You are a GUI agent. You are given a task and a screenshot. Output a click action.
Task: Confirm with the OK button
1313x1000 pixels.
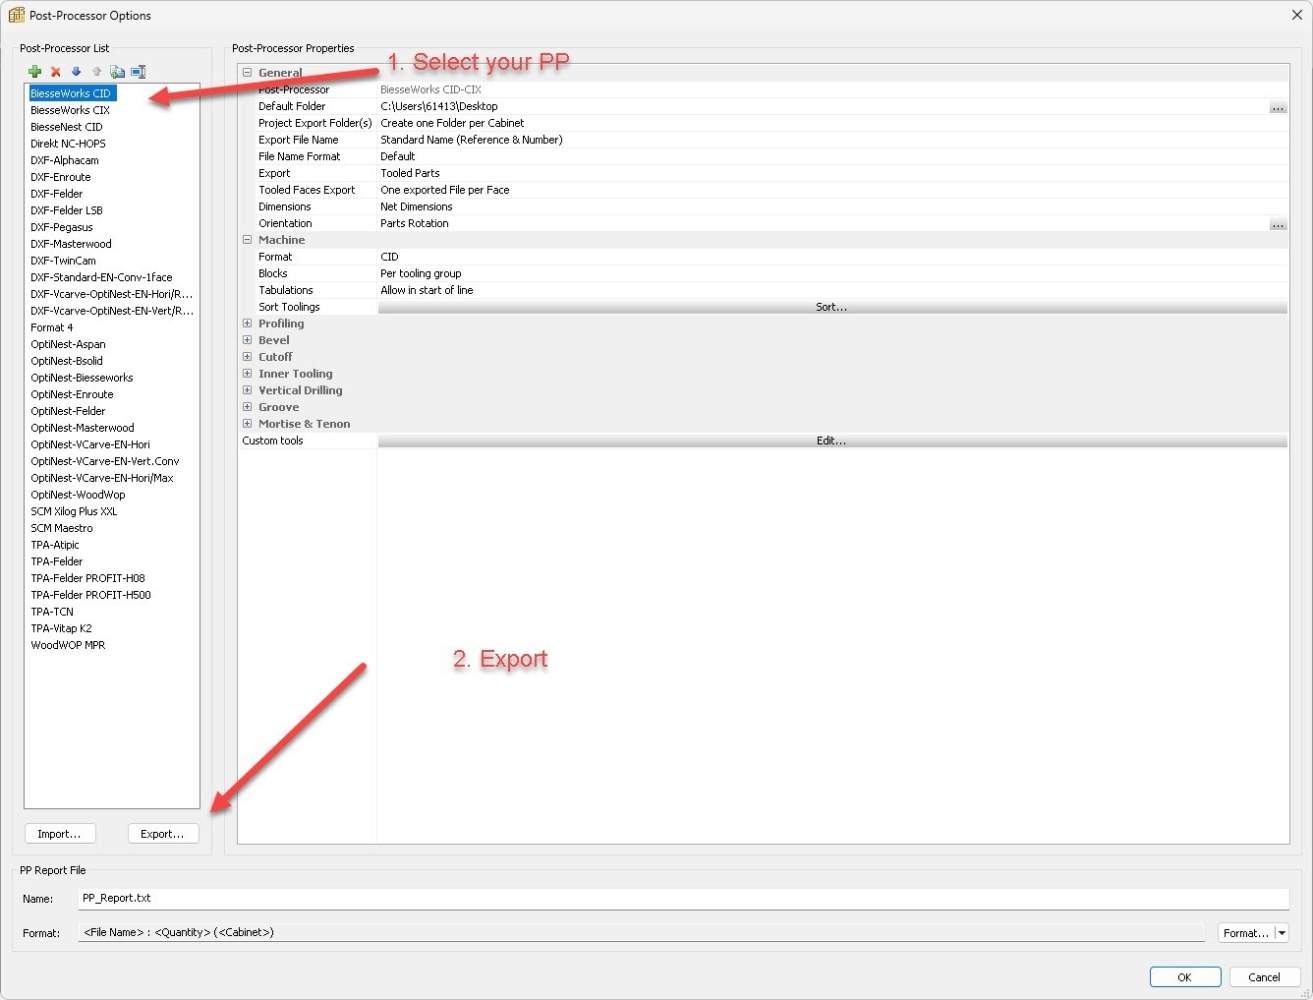click(x=1185, y=977)
